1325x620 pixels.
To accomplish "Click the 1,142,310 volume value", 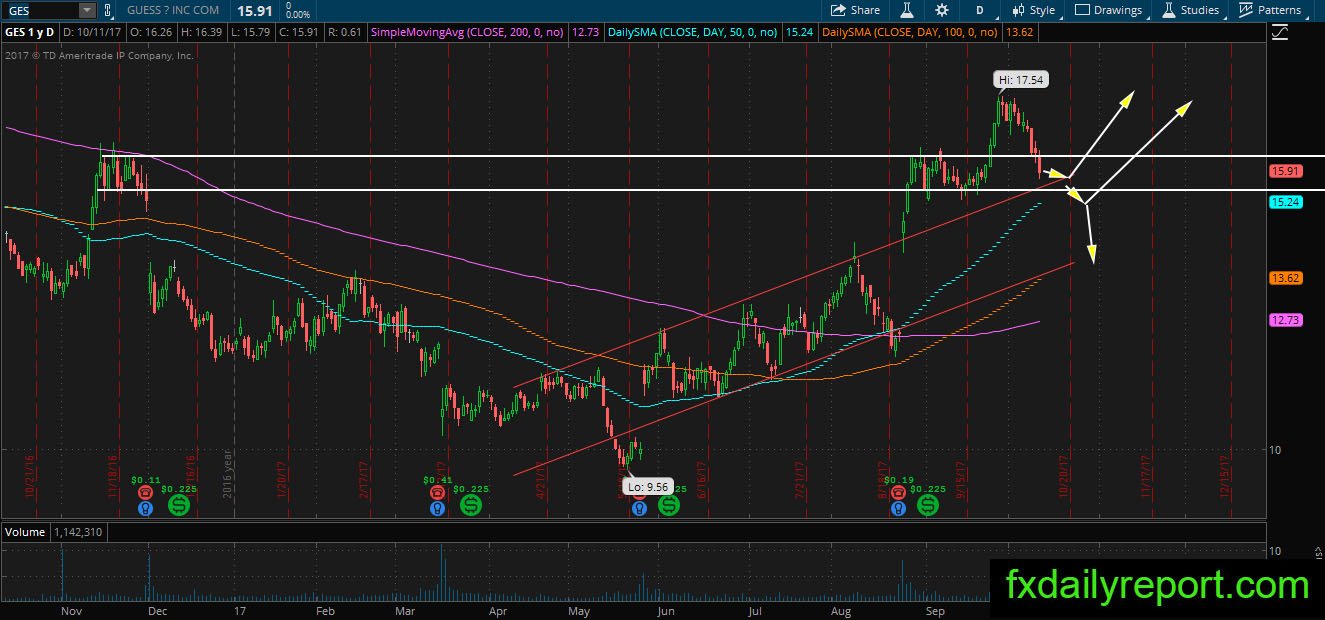I will click(x=76, y=533).
